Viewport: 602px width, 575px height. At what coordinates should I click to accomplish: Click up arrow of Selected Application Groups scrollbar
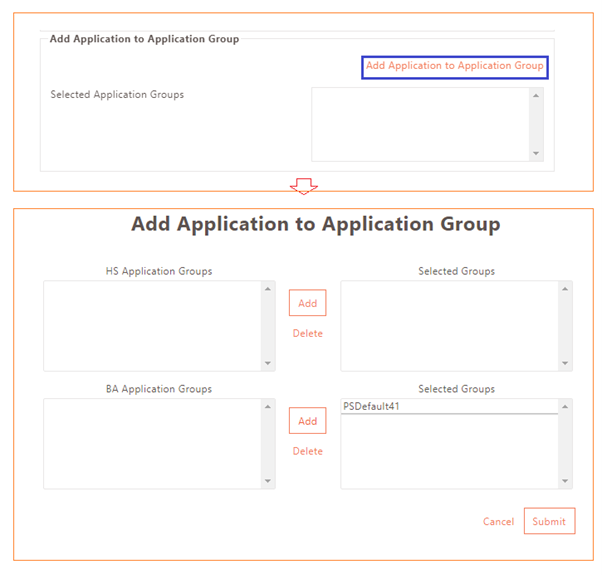click(536, 95)
